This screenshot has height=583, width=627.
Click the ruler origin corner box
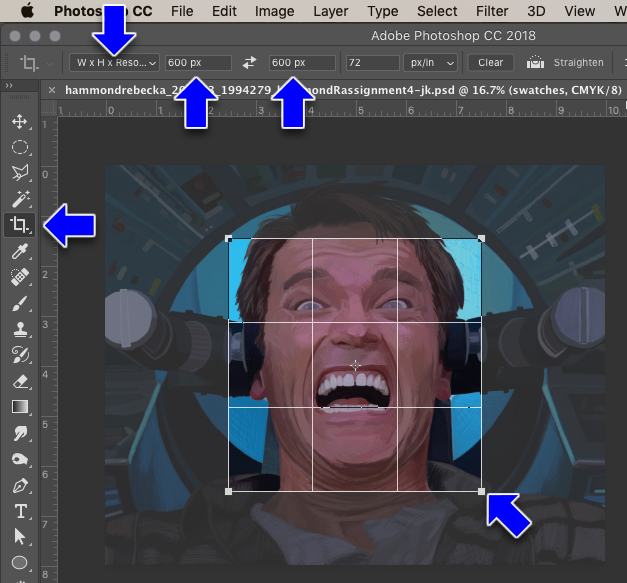coord(49,108)
